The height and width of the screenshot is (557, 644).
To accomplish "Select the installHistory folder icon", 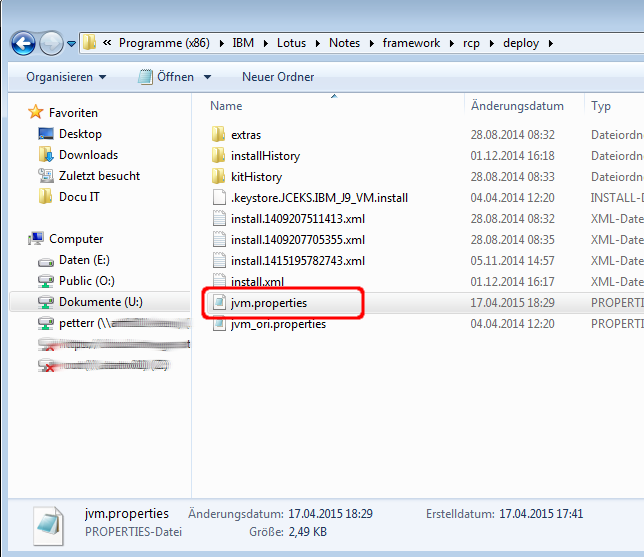I will (219, 156).
